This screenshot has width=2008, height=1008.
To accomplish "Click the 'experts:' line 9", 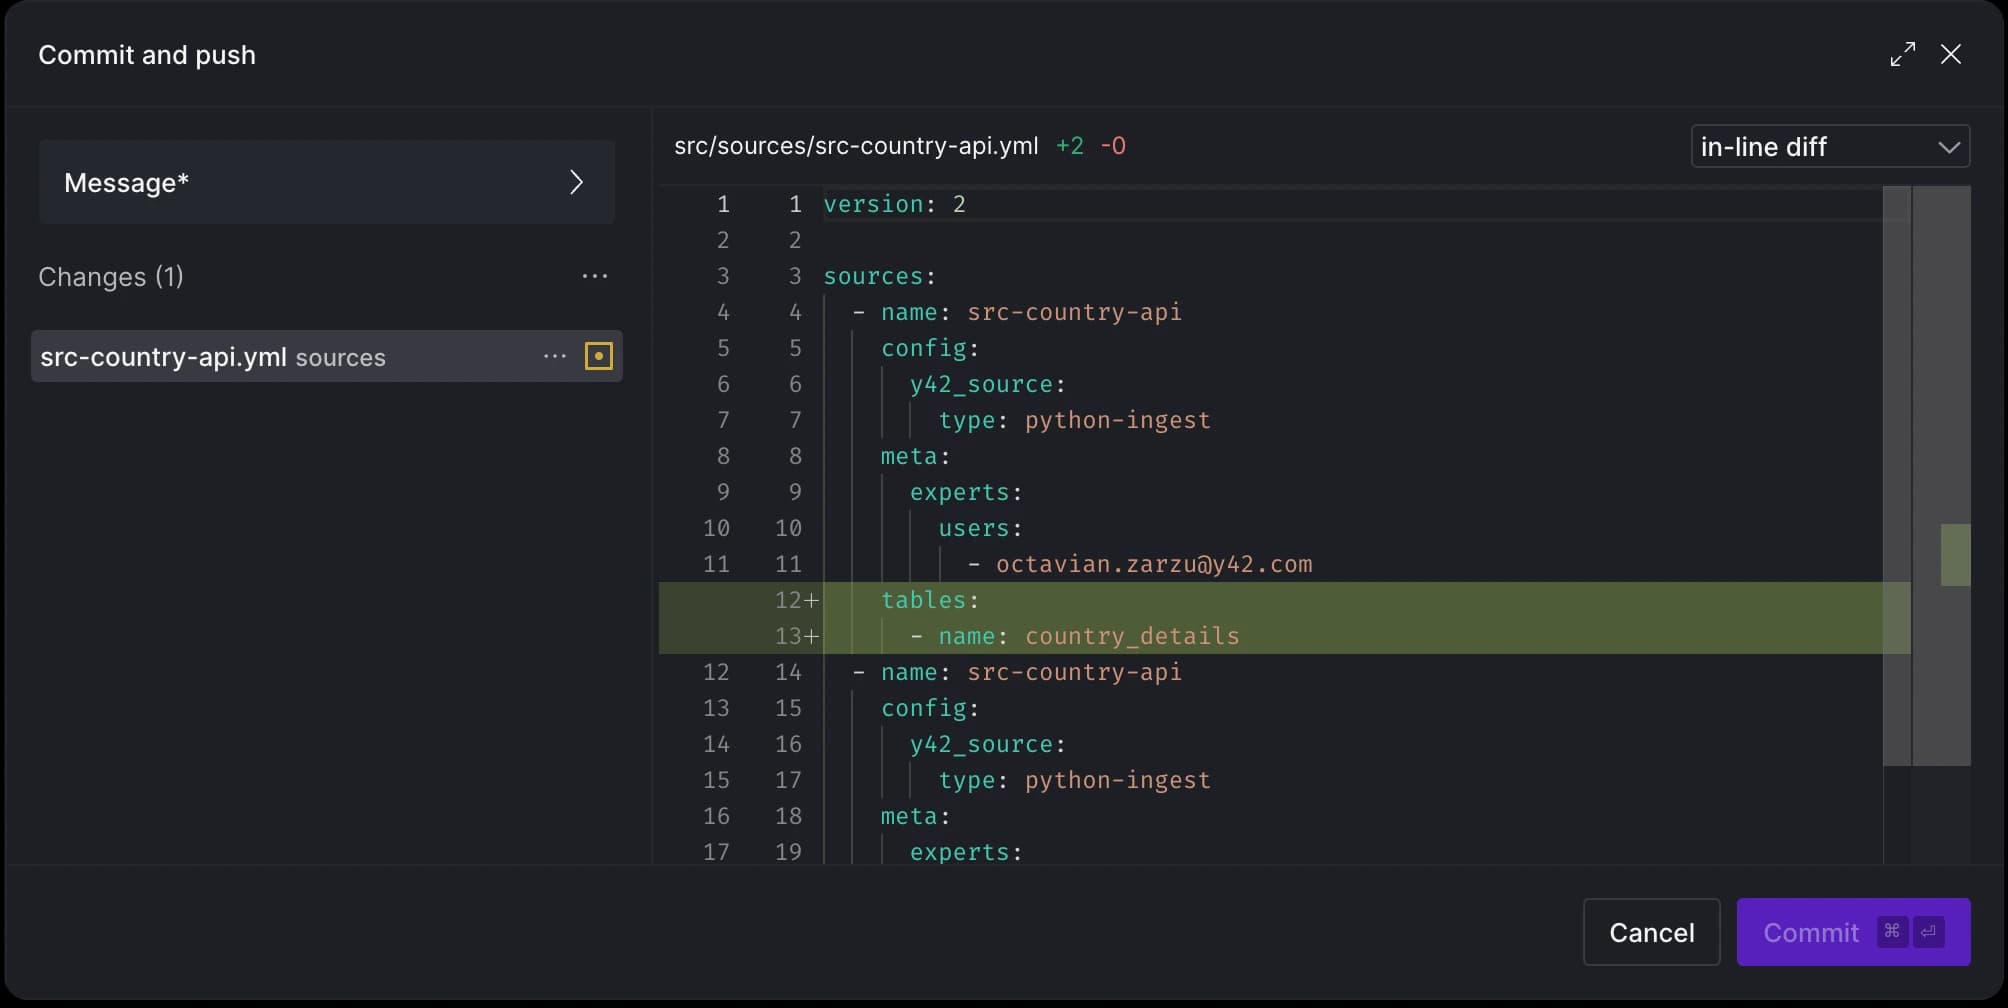I will 965,492.
